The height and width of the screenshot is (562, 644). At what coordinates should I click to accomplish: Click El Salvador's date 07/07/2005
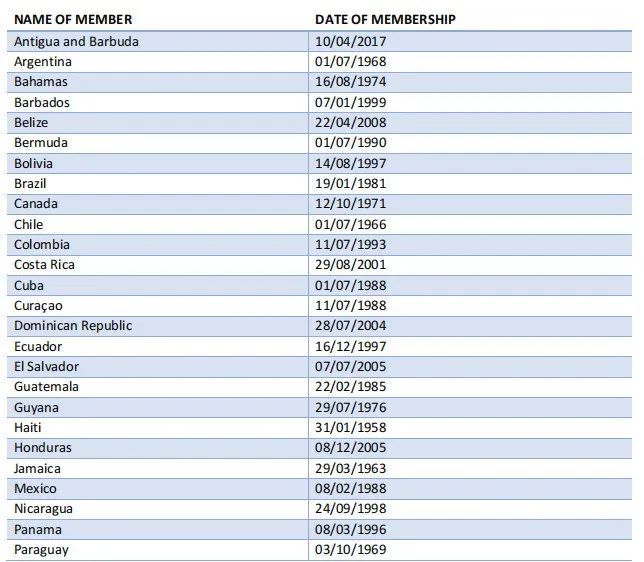350,367
